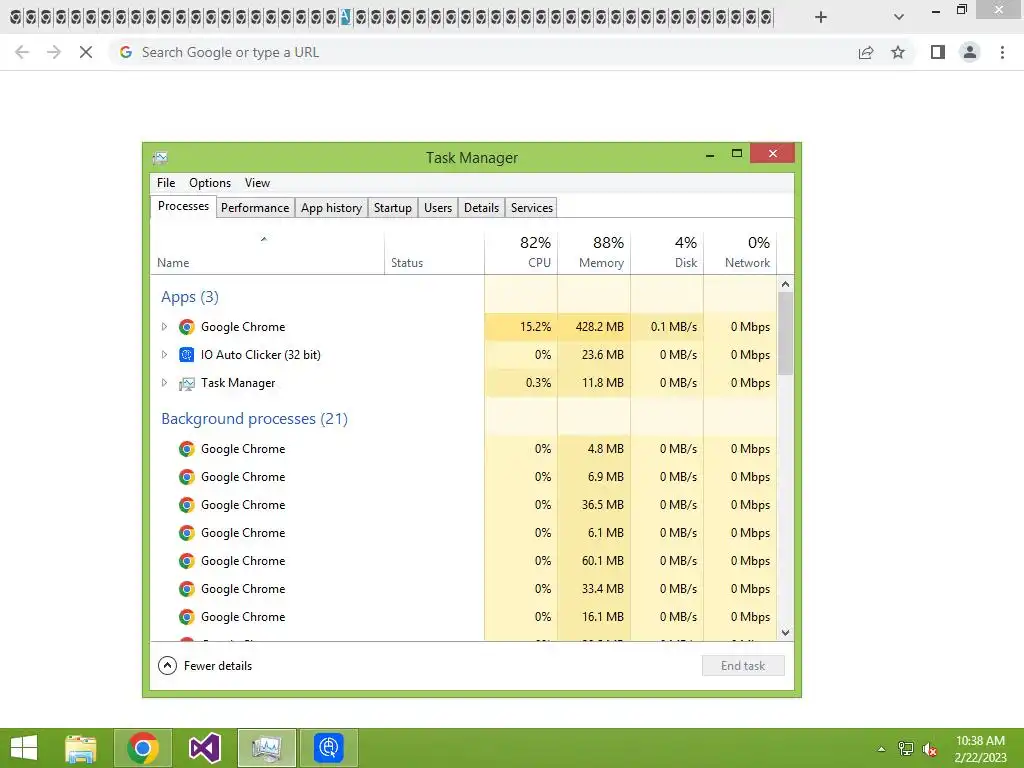This screenshot has height=768, width=1024.
Task: Select the 428.2 MB memory cell
Action: 594,327
